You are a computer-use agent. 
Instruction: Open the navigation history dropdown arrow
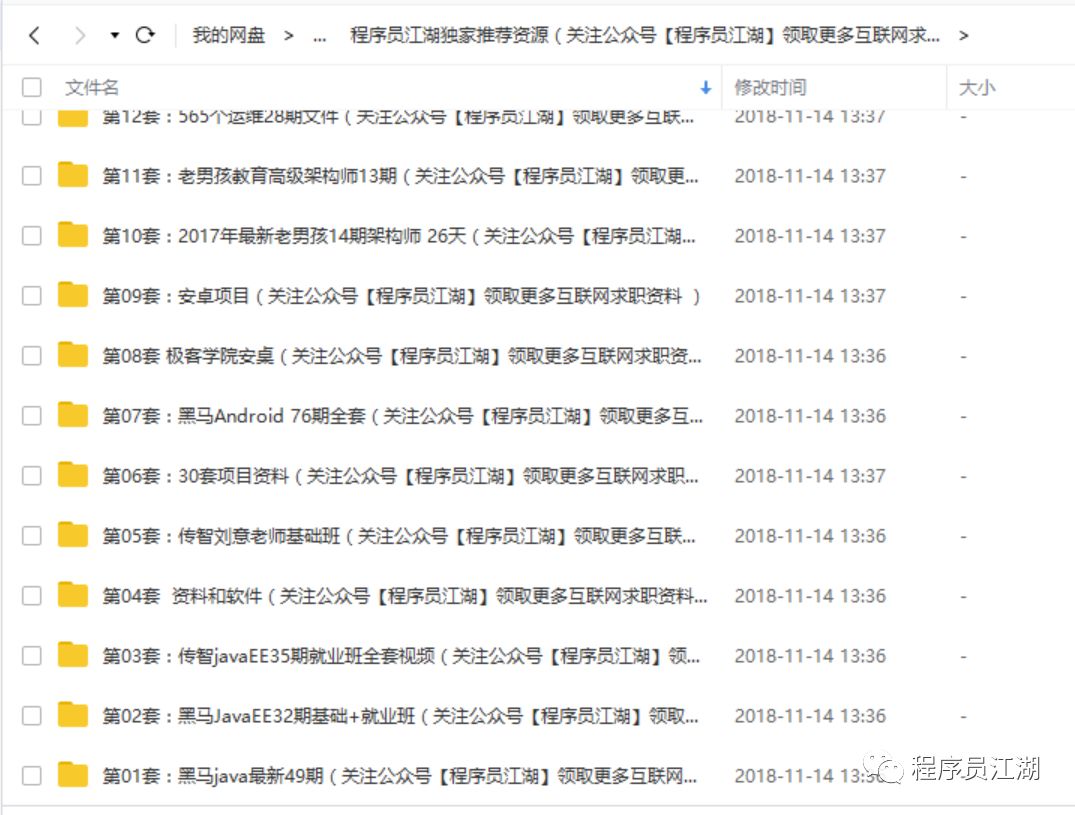pos(114,35)
